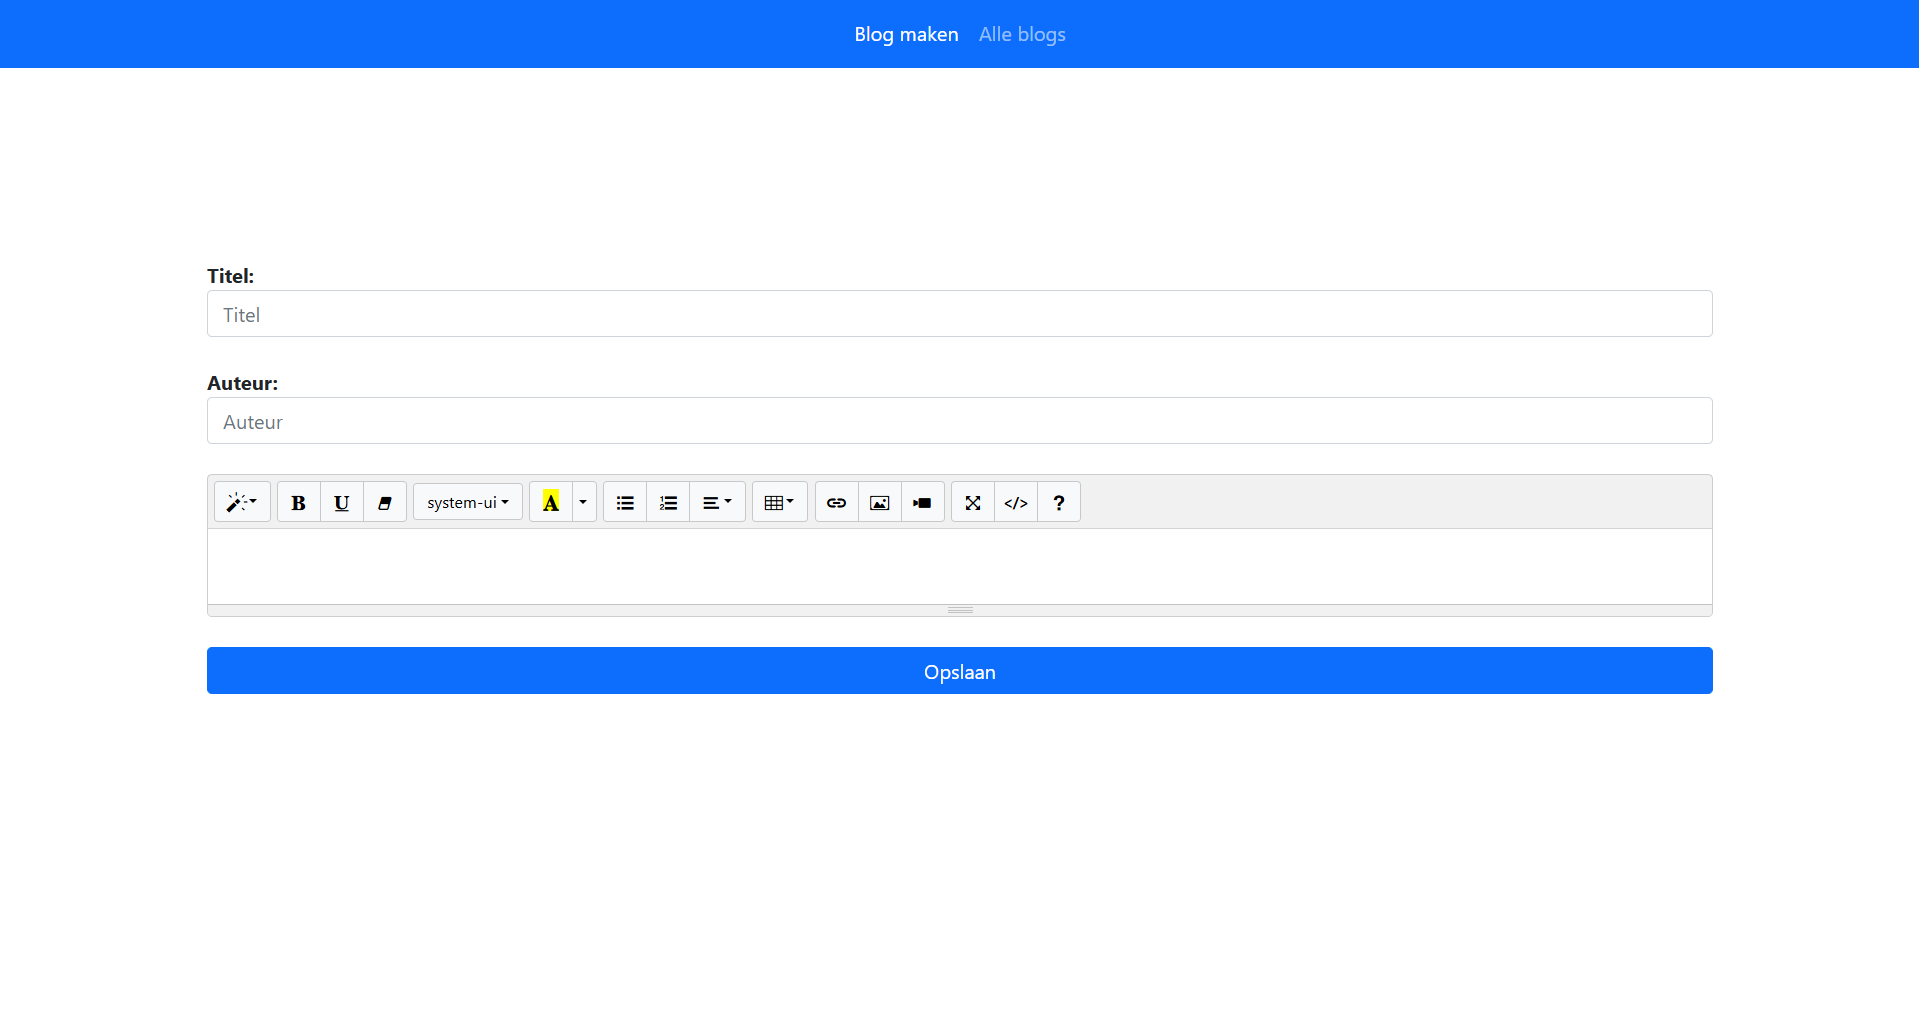1919x1028 pixels.
Task: Toggle underline formatting
Action: (341, 503)
